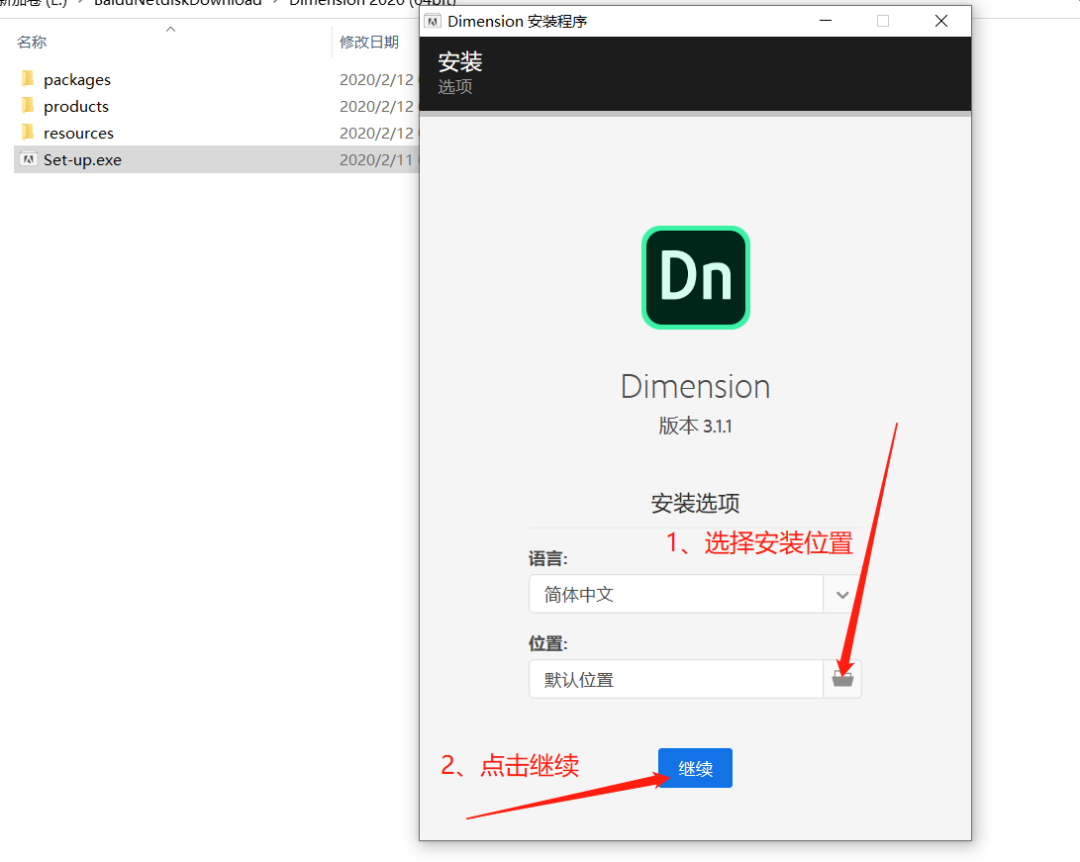
Task: Click the 名称 column sort arrow
Action: click(x=170, y=29)
